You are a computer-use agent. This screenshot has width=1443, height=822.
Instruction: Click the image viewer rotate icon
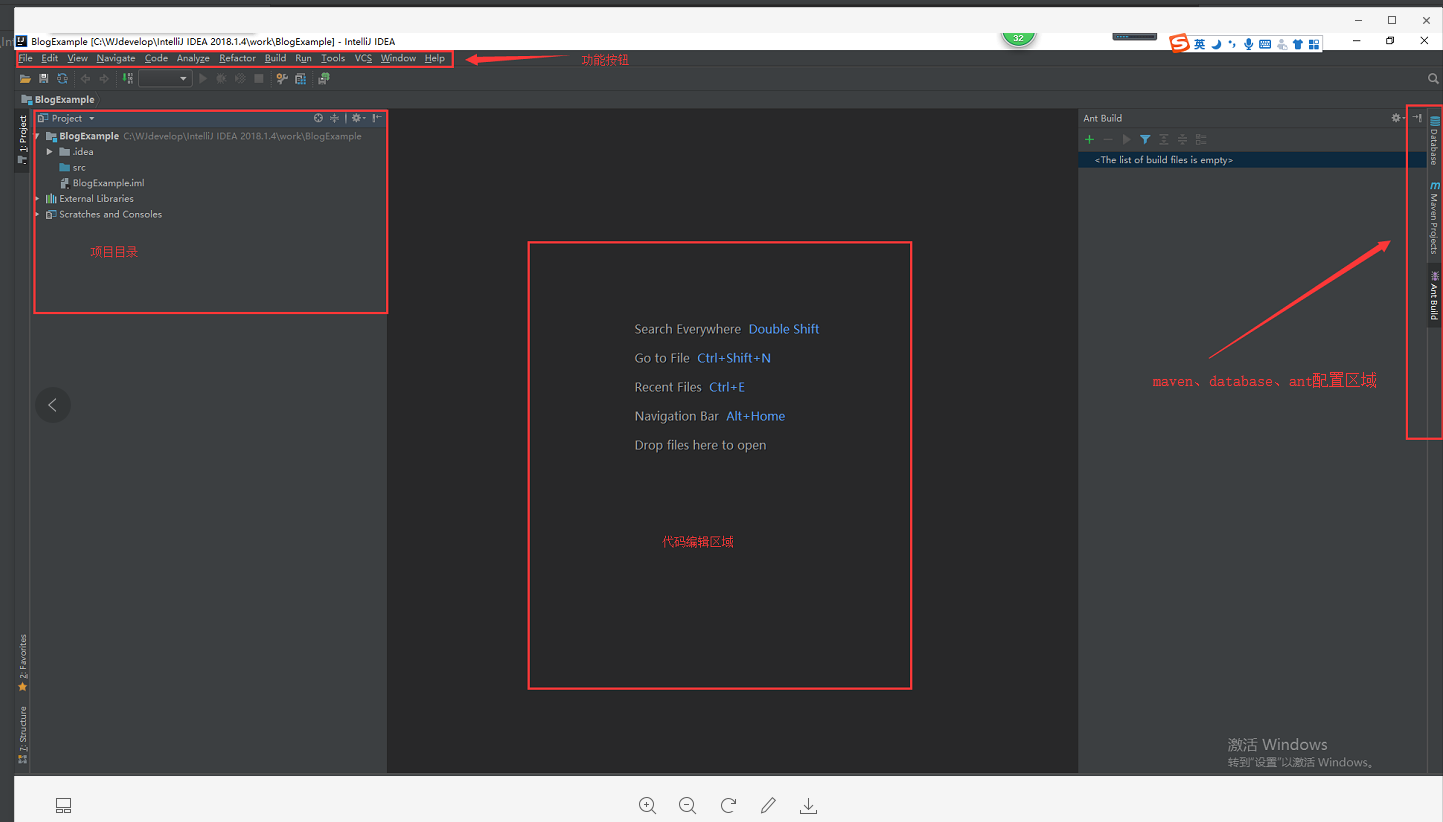[x=728, y=805]
